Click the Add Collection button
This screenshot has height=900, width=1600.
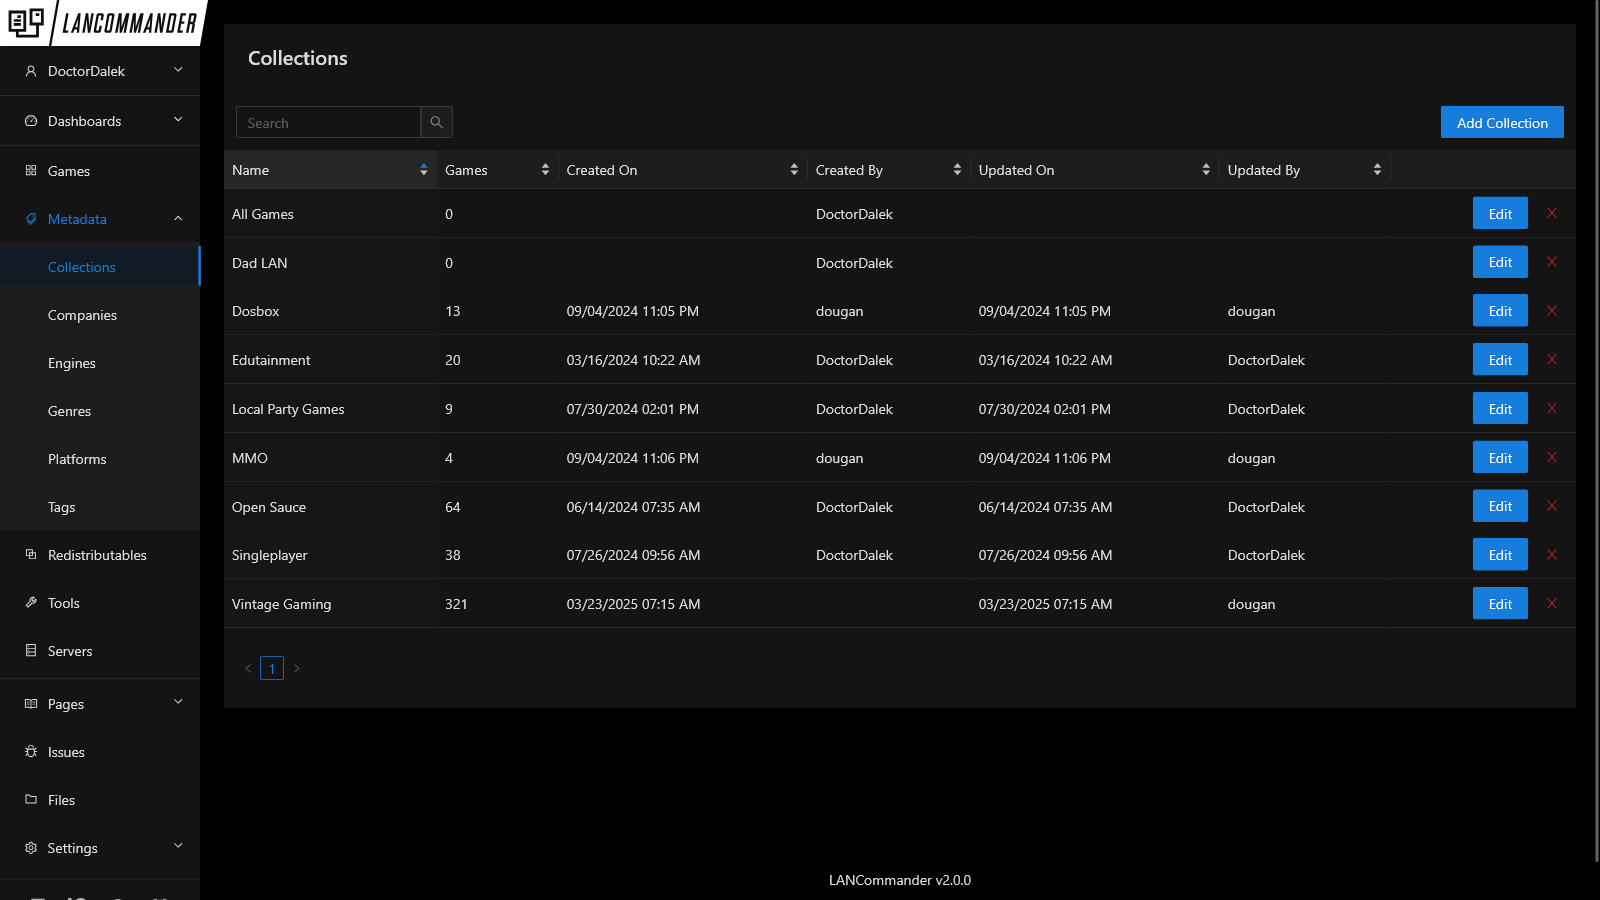click(1501, 122)
